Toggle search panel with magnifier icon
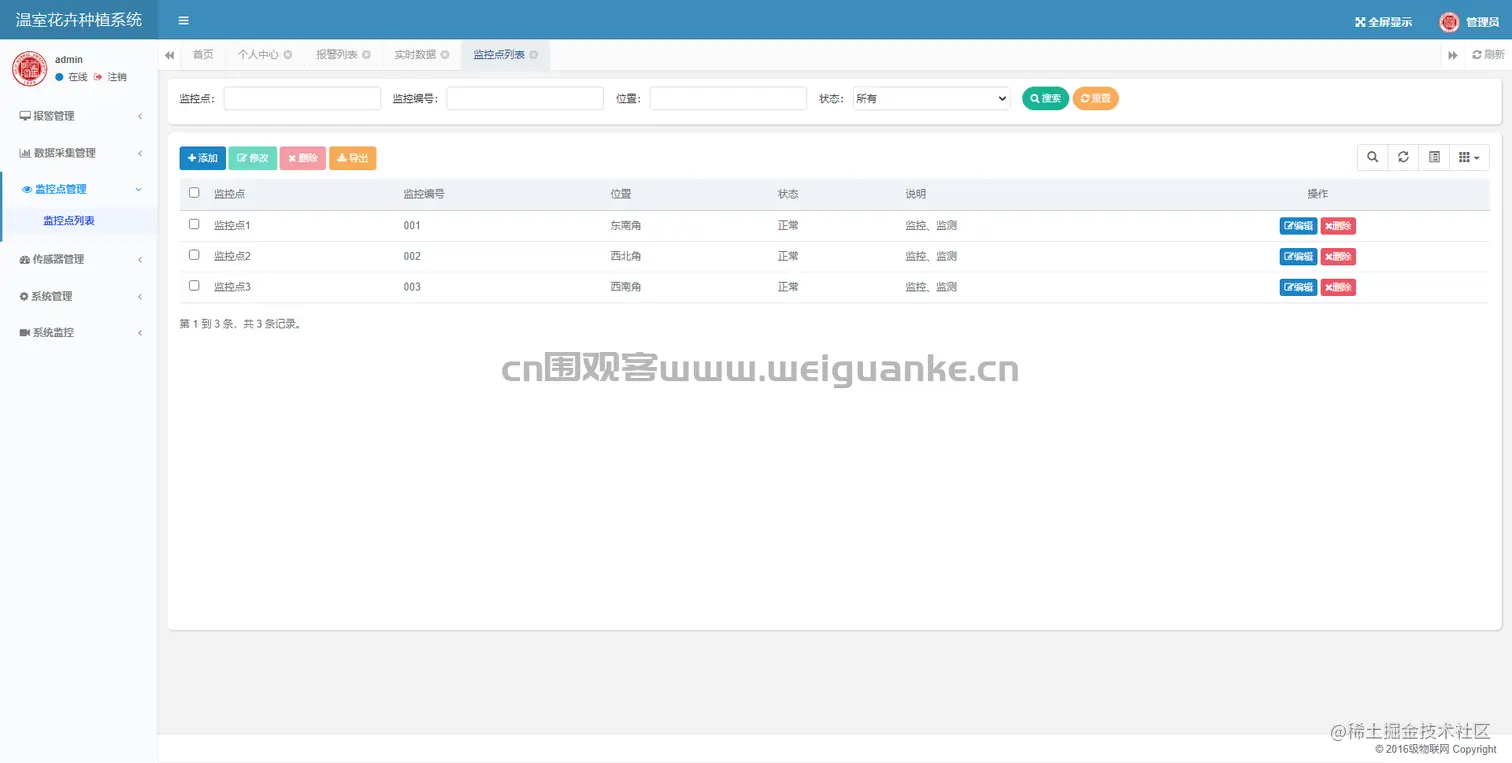 pyautogui.click(x=1373, y=157)
